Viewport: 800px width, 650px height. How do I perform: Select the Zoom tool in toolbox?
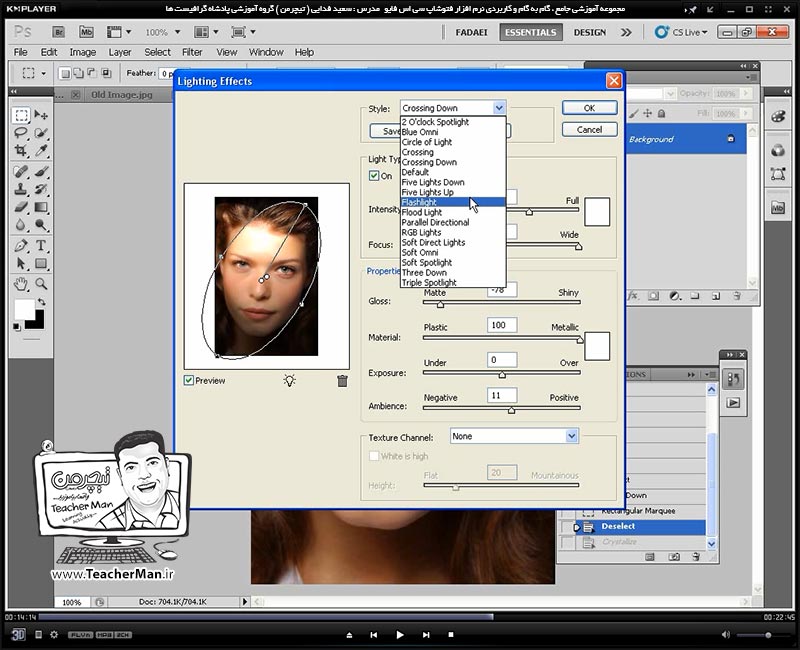pos(41,284)
